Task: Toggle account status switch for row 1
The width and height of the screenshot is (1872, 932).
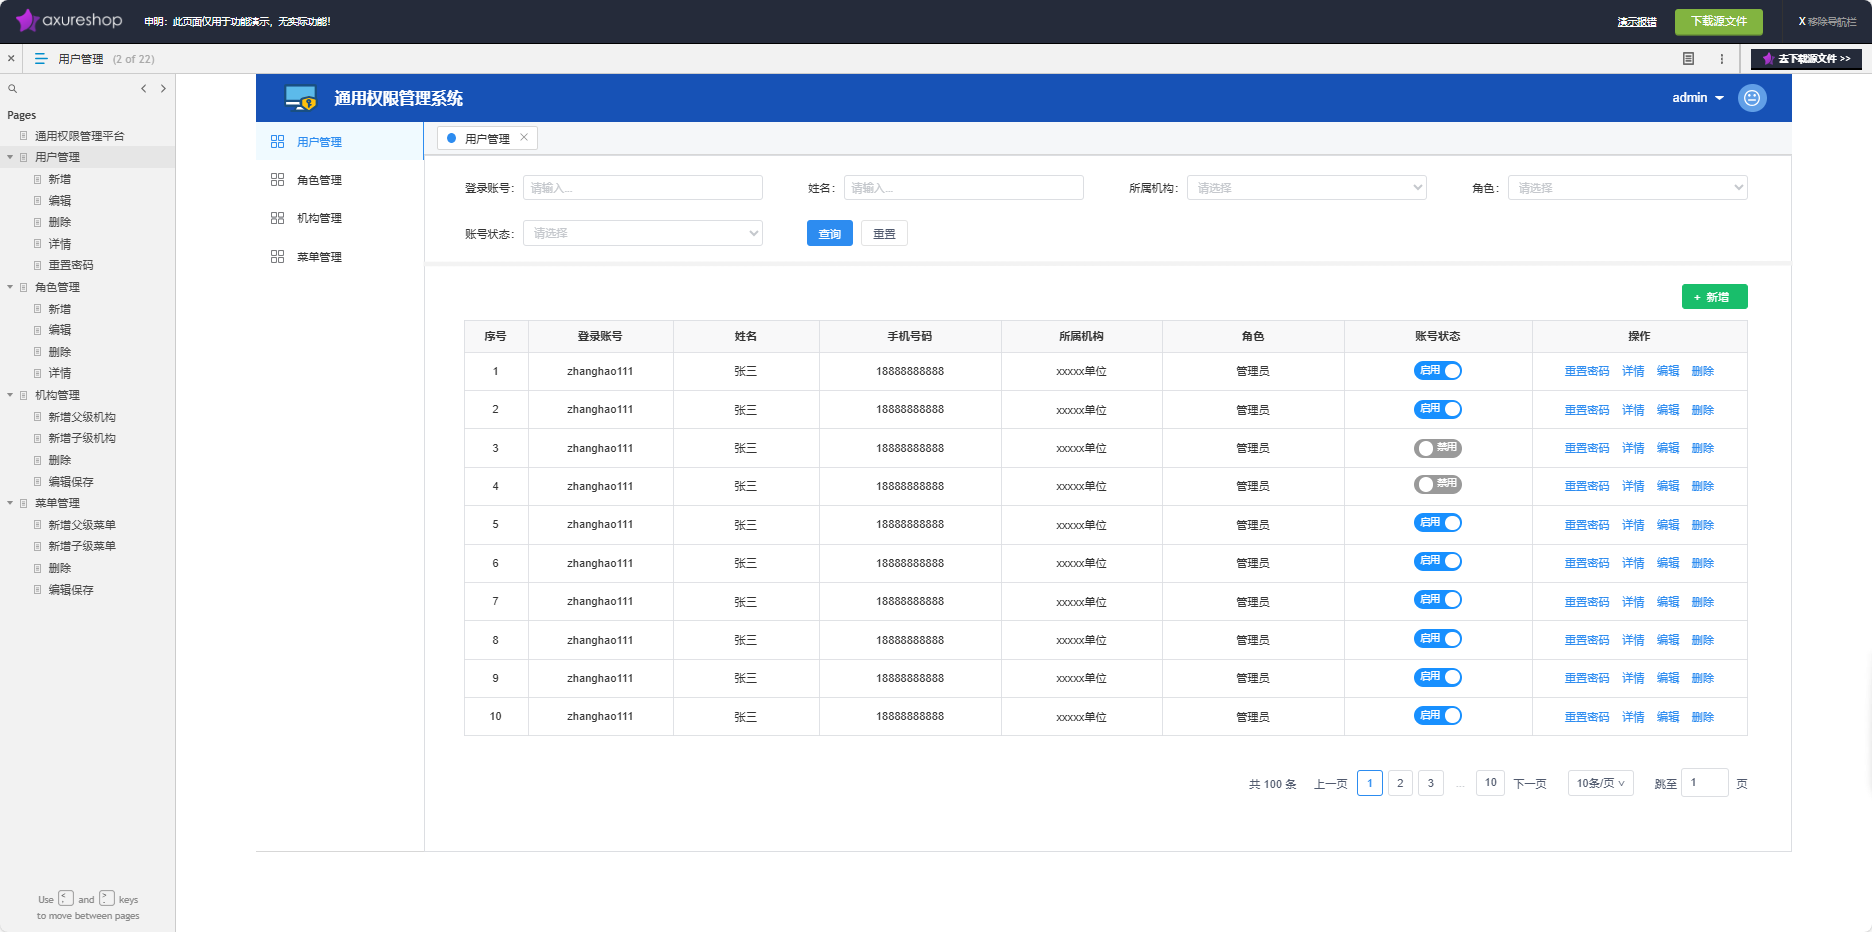Action: [1438, 371]
